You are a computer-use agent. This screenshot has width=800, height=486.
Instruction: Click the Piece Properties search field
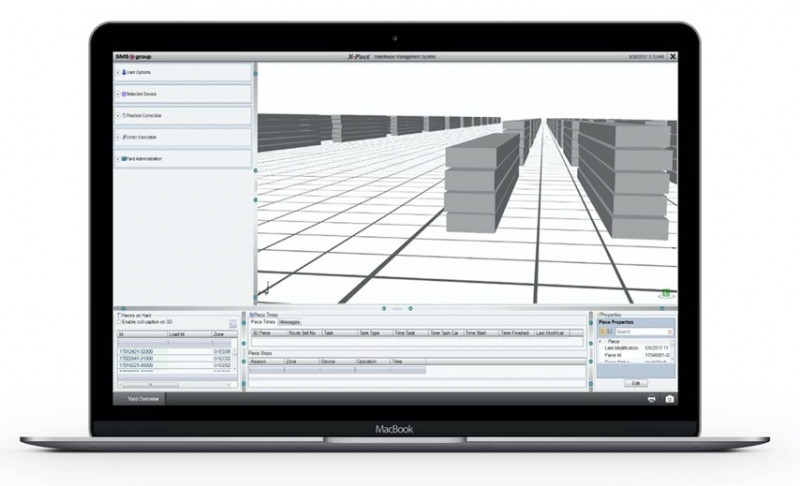click(640, 331)
